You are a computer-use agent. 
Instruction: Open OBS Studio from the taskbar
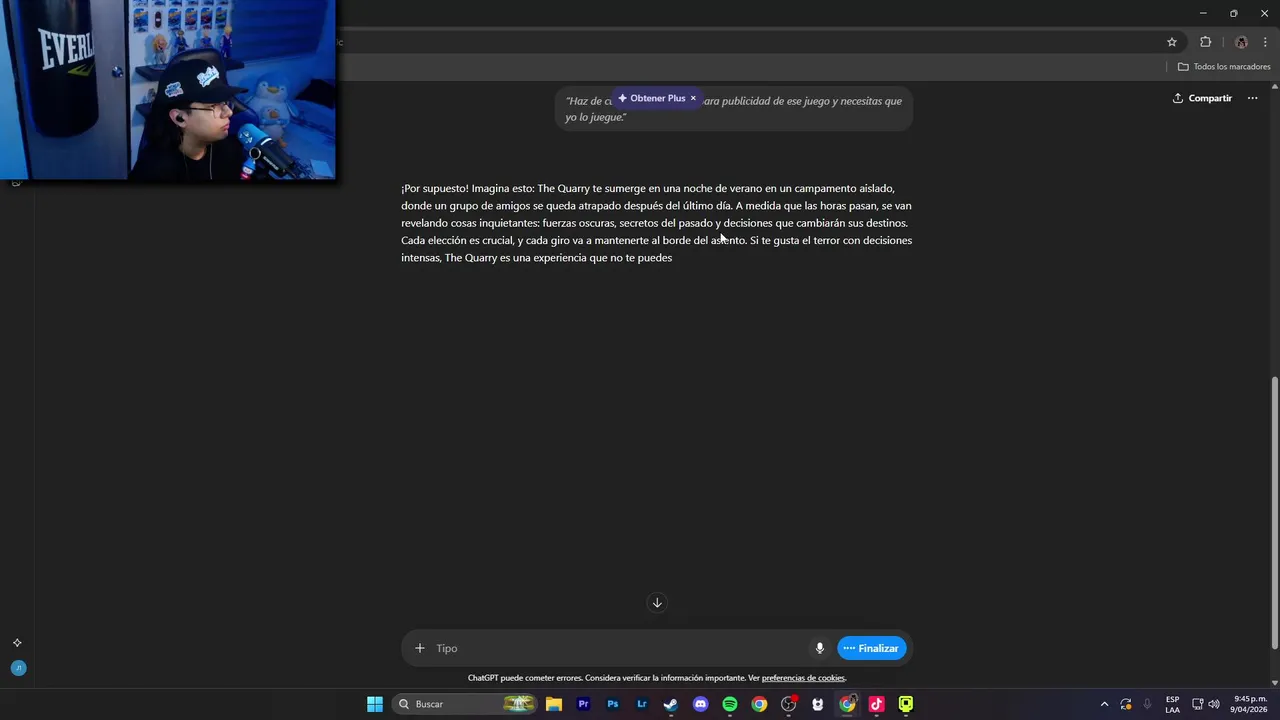tap(788, 704)
